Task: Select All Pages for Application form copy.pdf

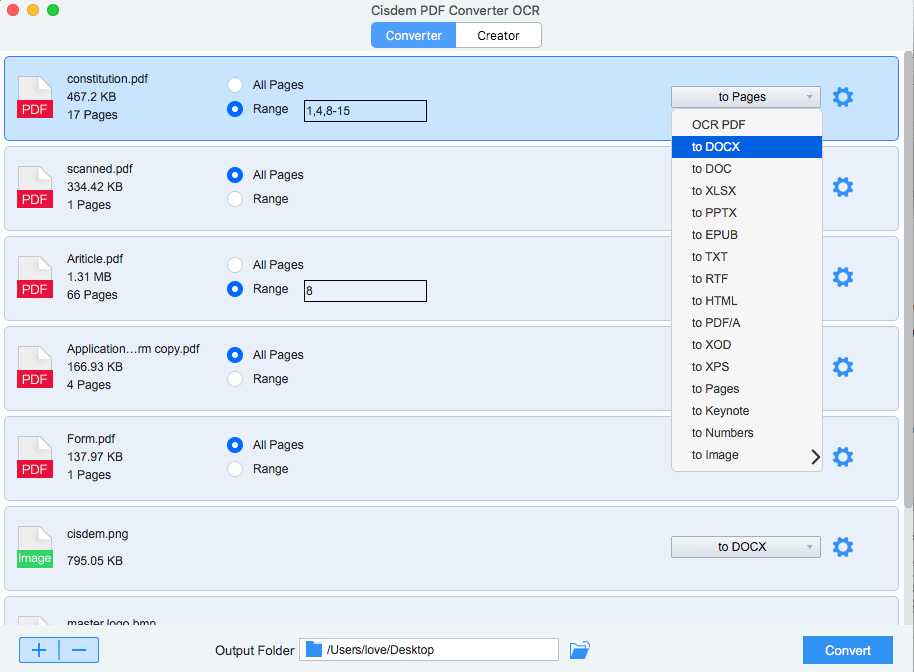Action: coord(235,355)
